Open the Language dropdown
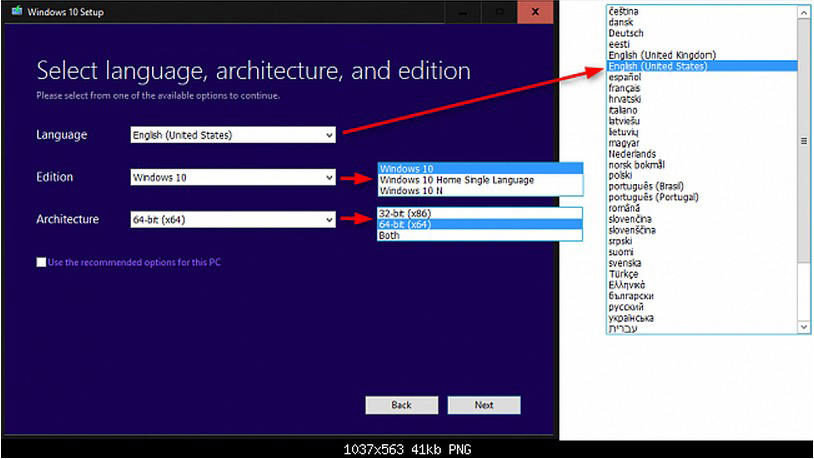This screenshot has height=459, width=814. tap(233, 135)
